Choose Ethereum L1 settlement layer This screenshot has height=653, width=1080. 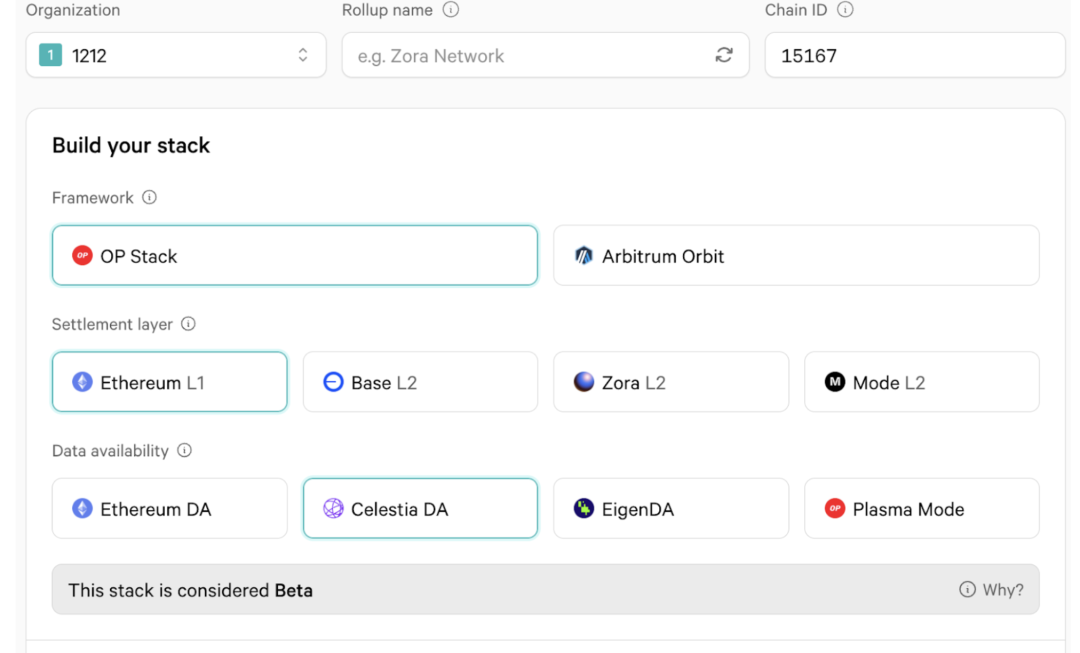point(169,382)
